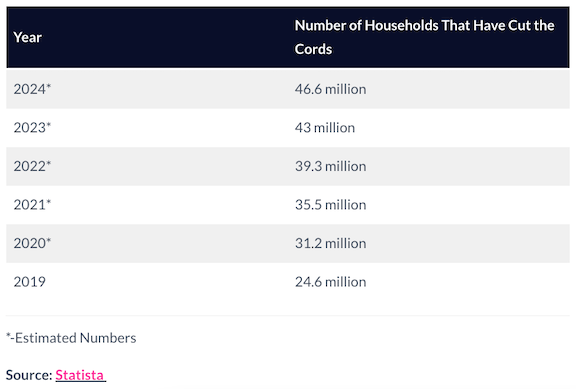Click the 2023* year cell

32,127
